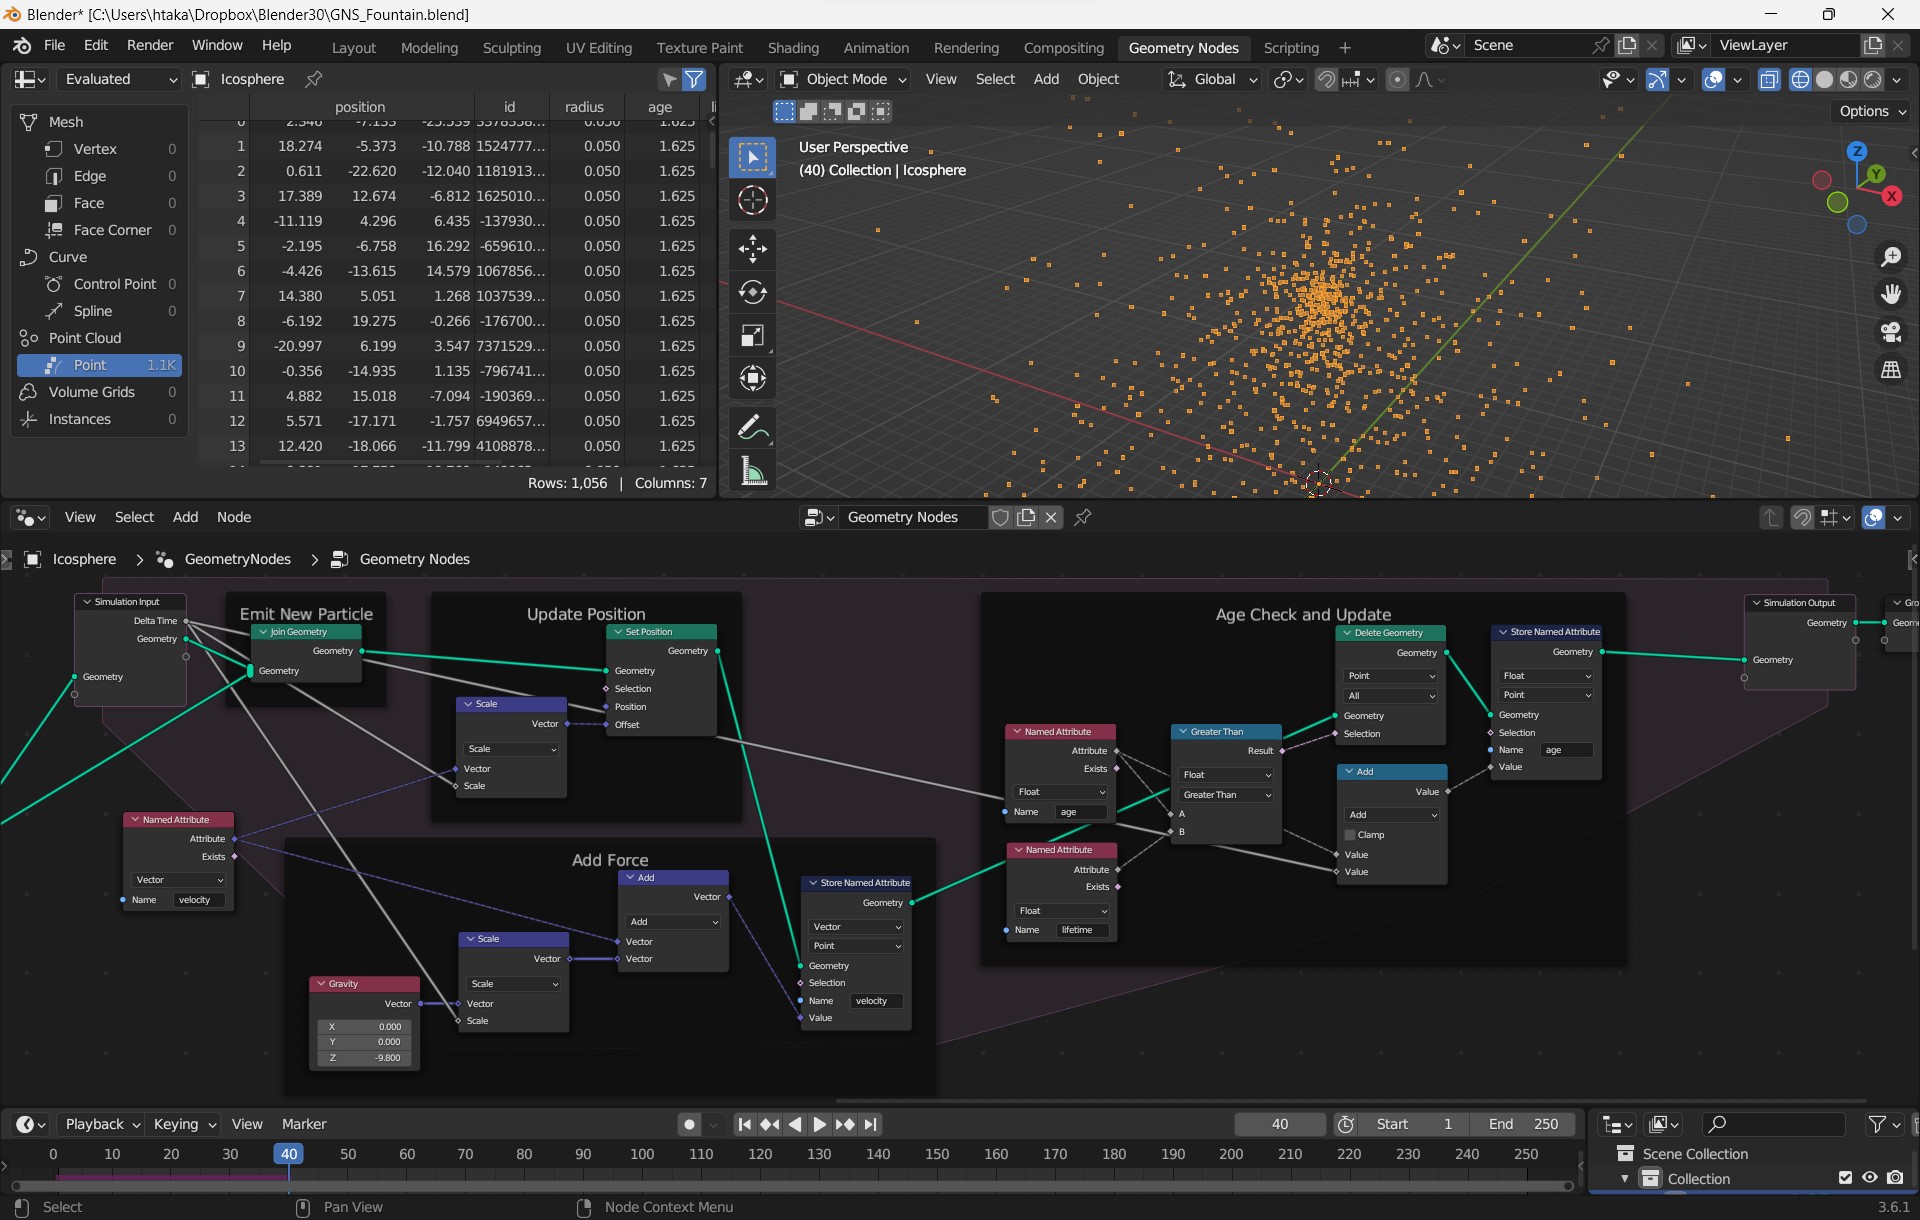Switch to the Shading workspace tab
Image resolution: width=1920 pixels, height=1220 pixels.
(x=793, y=47)
